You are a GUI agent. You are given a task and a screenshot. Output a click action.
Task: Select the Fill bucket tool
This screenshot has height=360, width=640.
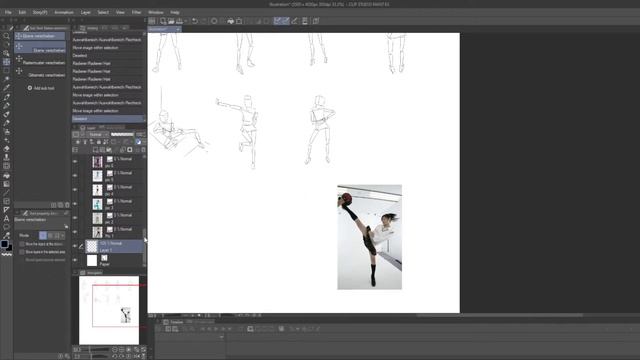point(6,175)
